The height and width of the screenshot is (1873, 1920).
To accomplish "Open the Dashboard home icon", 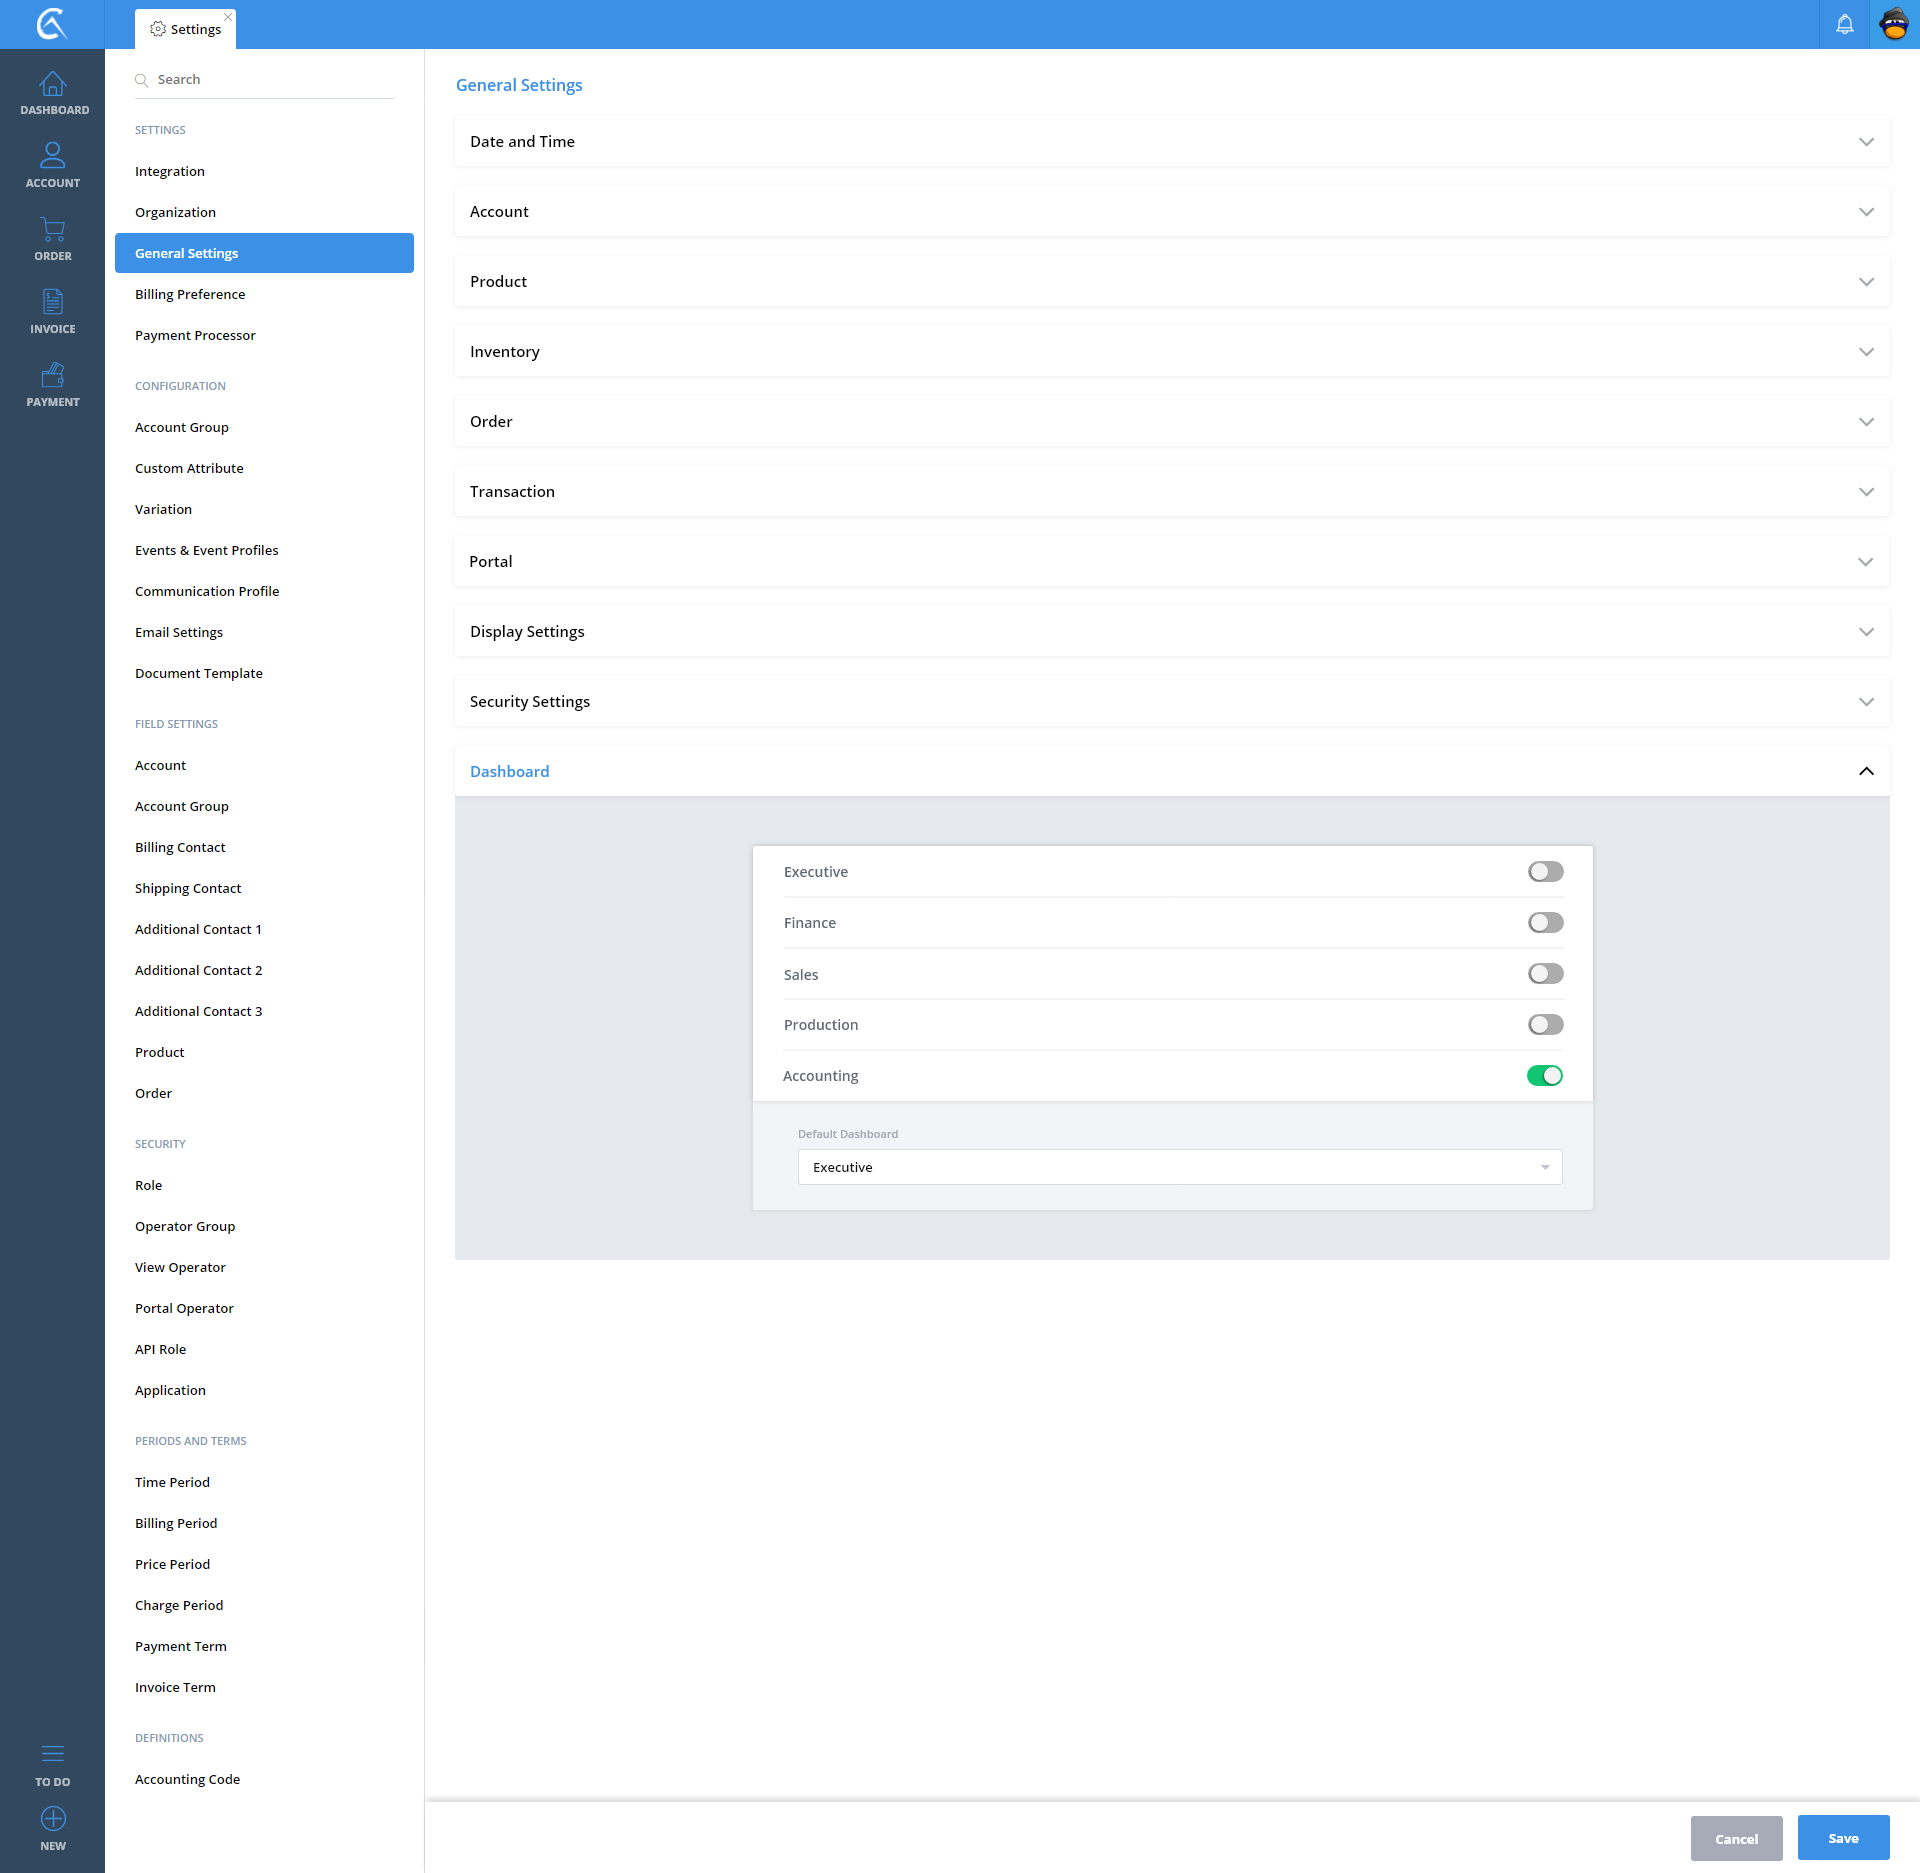I will (x=52, y=84).
